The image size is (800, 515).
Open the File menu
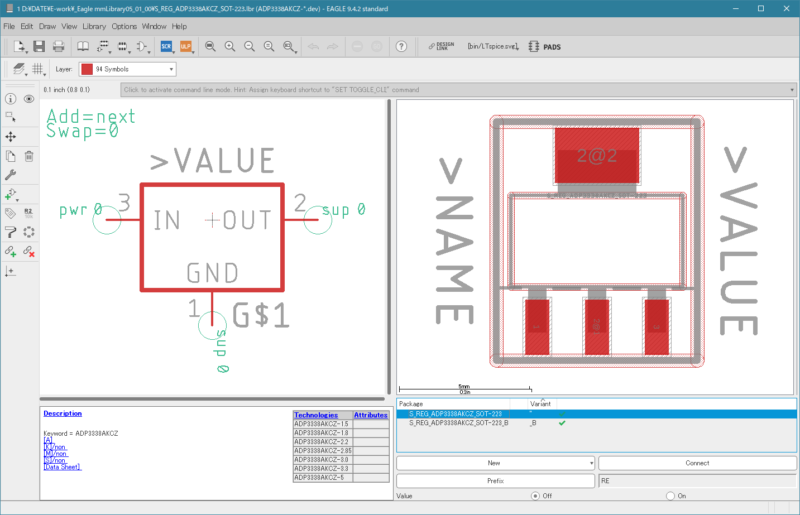[9, 26]
